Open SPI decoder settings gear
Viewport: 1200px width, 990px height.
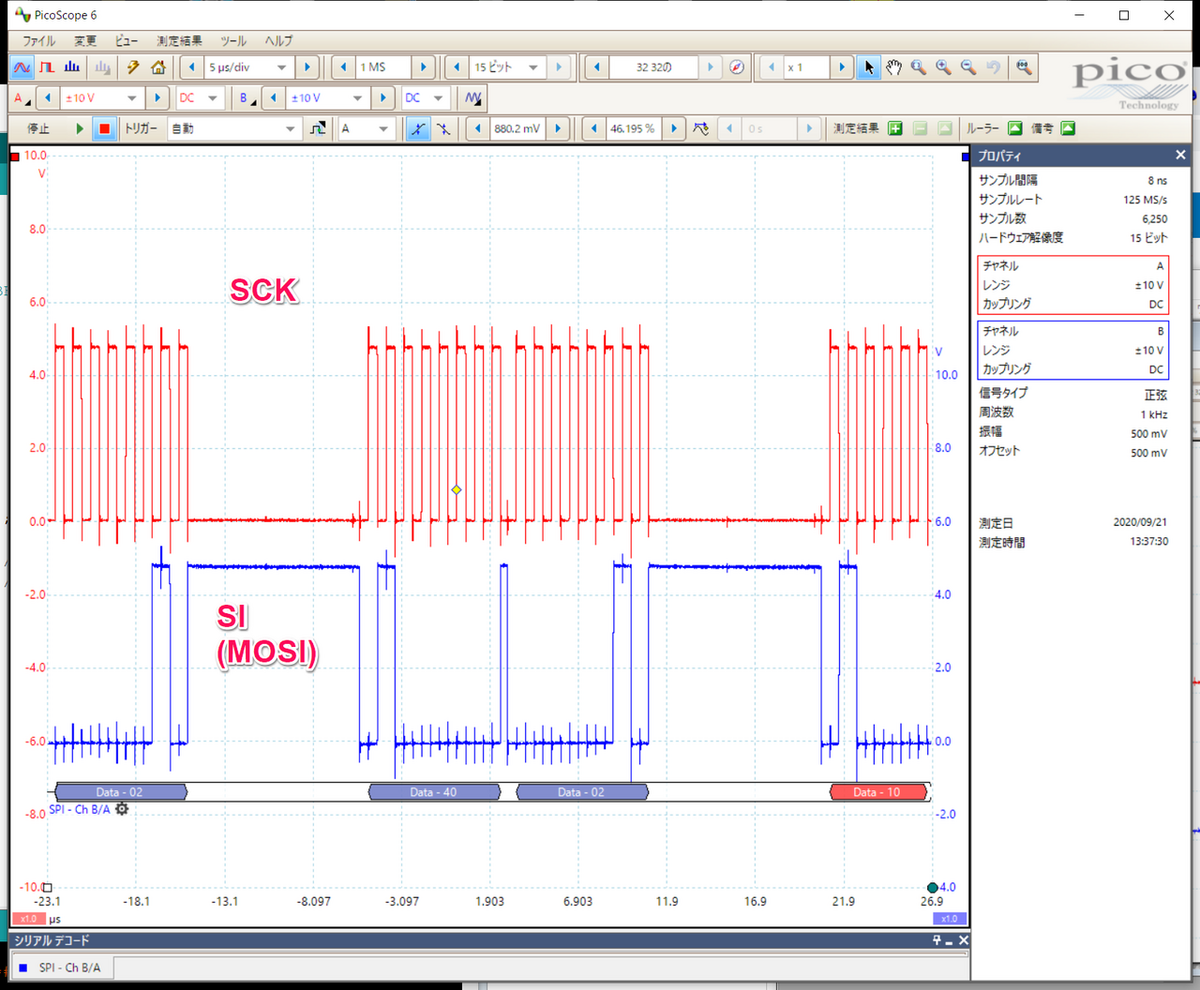click(122, 808)
